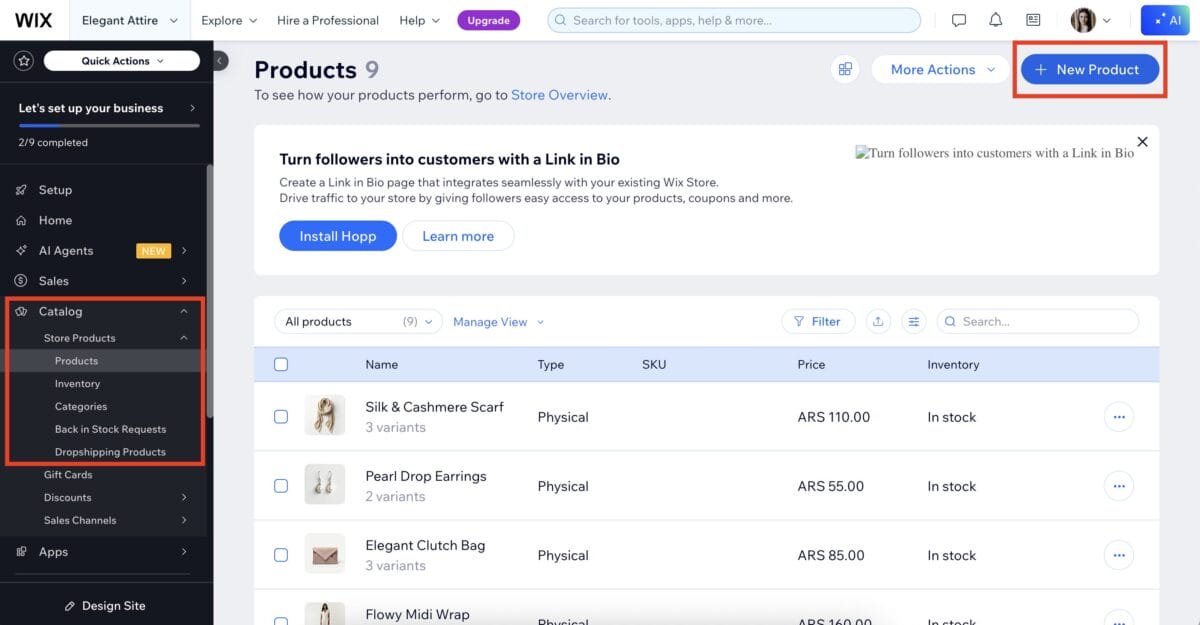Open the Store Overview link
Viewport: 1200px width, 625px height.
[559, 95]
